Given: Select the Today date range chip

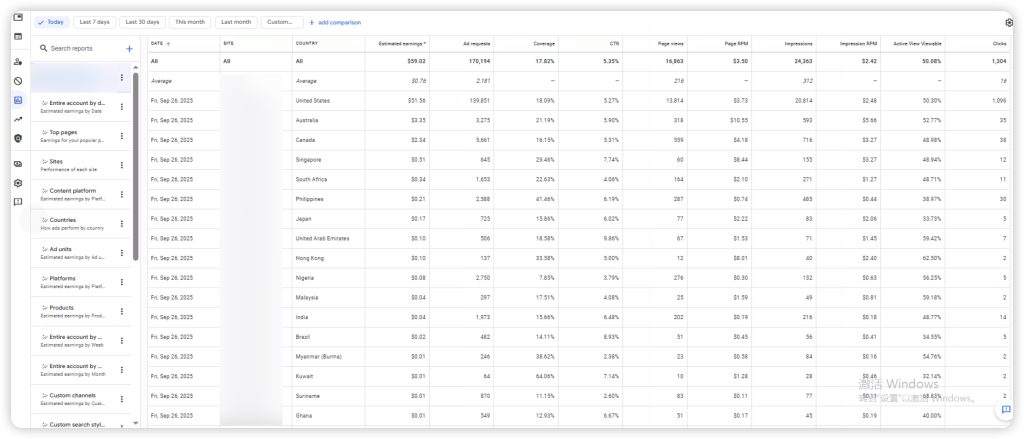Looking at the screenshot, I should [52, 22].
